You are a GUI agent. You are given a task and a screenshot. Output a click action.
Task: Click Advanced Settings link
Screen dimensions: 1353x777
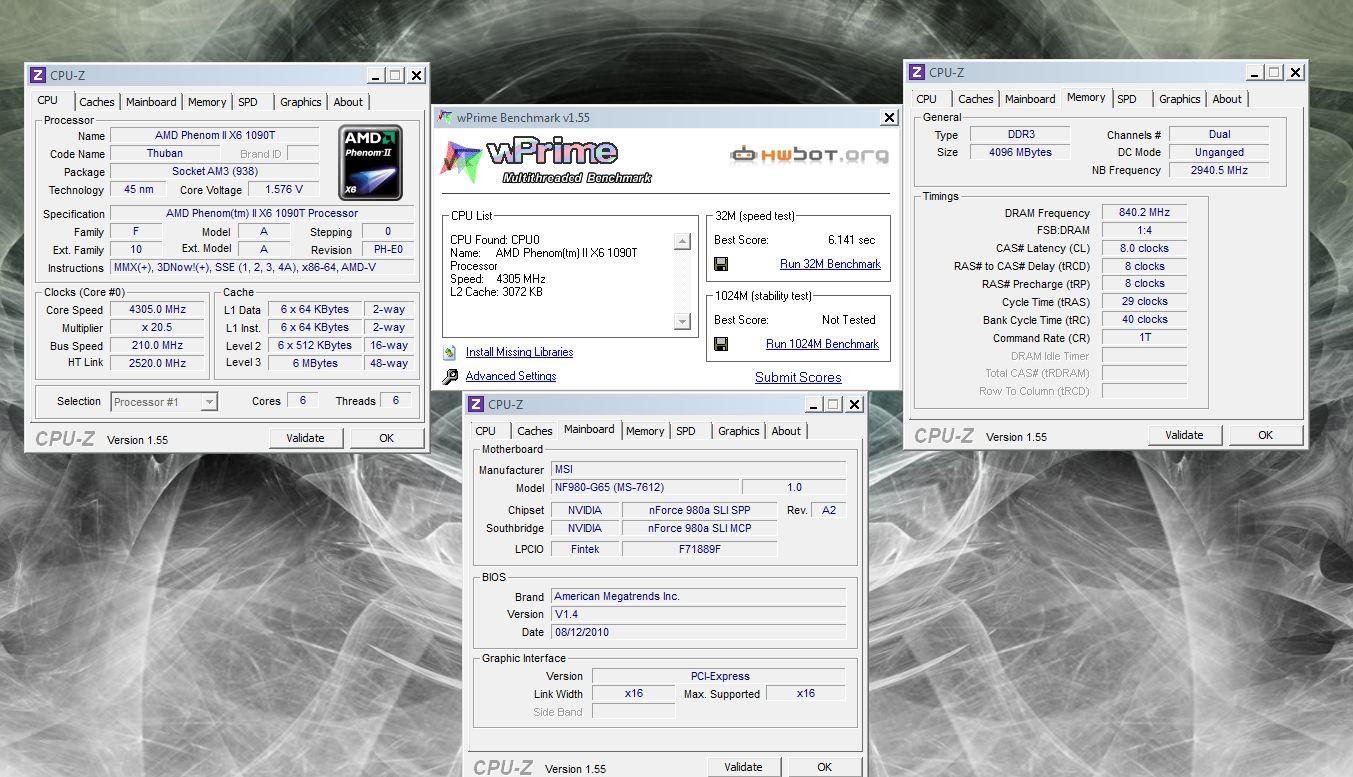(x=511, y=376)
